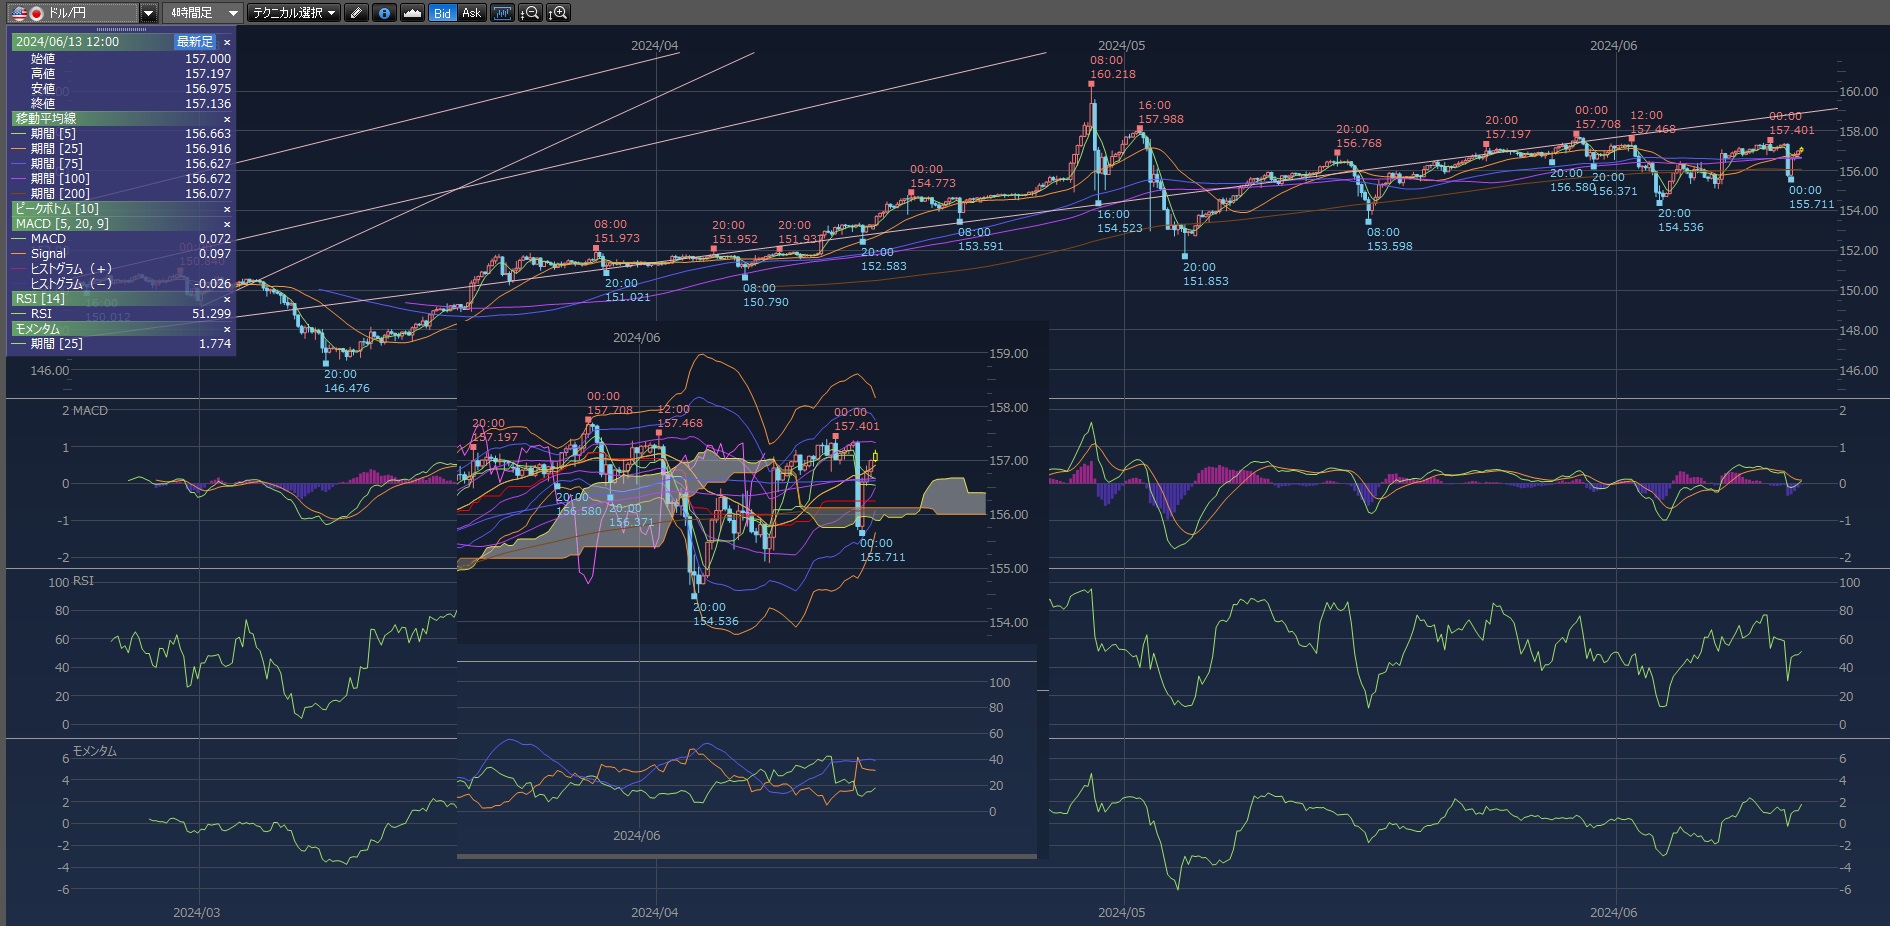Select the pencil drawing tool
The image size is (1890, 926).
point(357,13)
